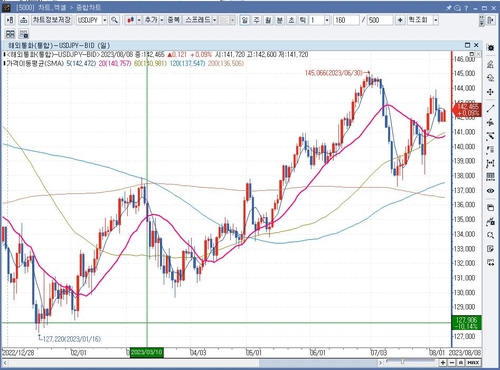This screenshot has height=370, width=500.
Task: Click the toolbar sidebar toggle icon at far right
Action: pyautogui.click(x=490, y=20)
